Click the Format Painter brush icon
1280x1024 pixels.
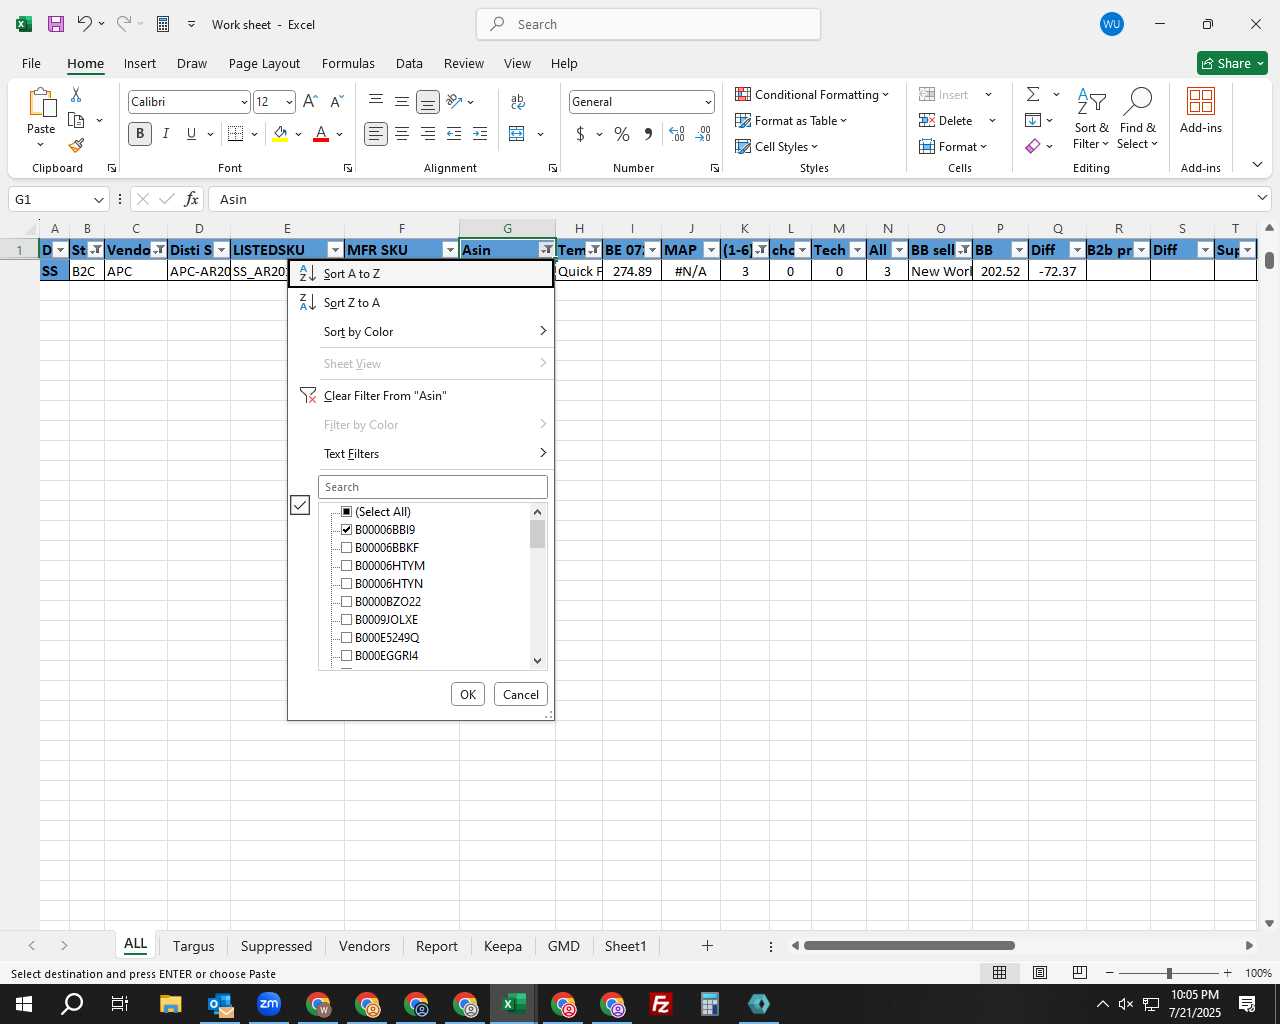click(76, 146)
